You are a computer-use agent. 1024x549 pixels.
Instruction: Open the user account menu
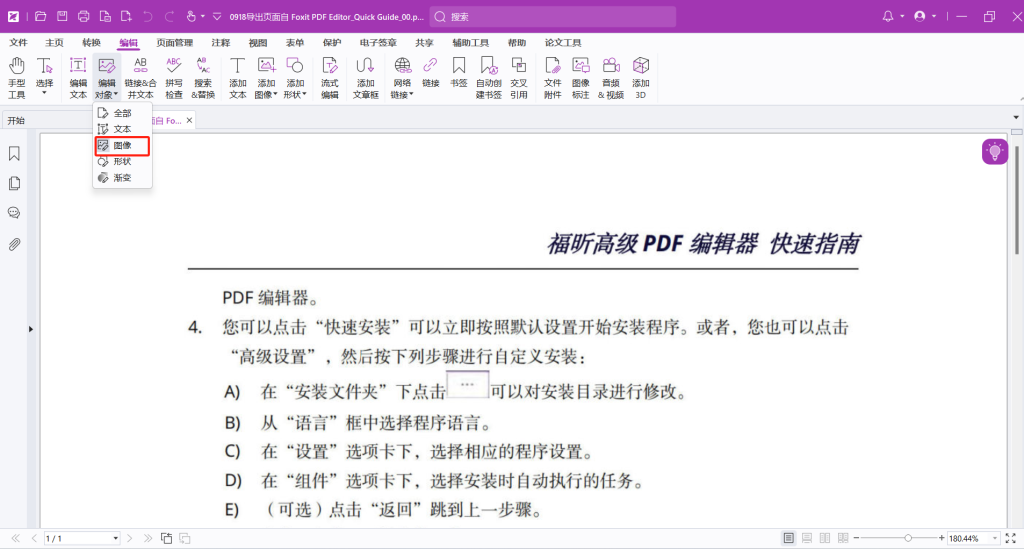(920, 16)
